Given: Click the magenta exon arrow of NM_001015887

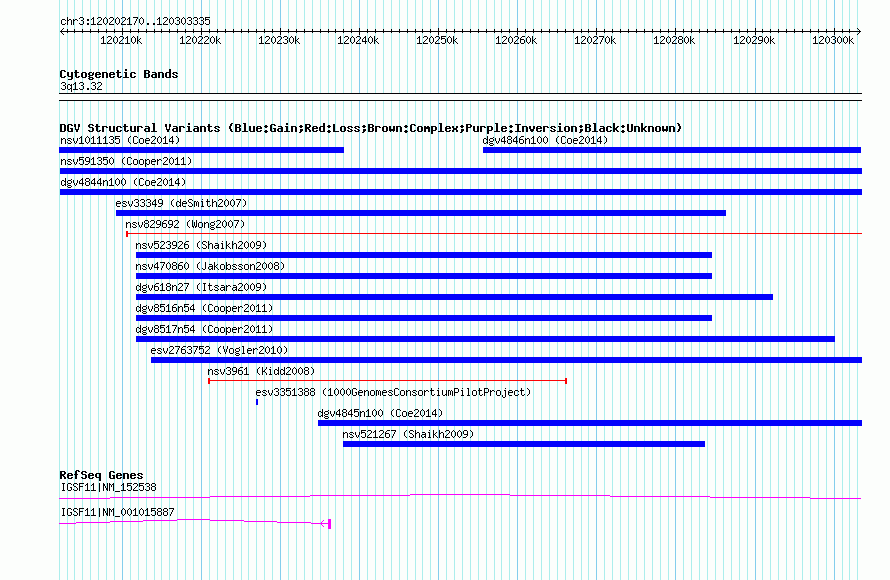Looking at the screenshot, I should pyautogui.click(x=326, y=523).
